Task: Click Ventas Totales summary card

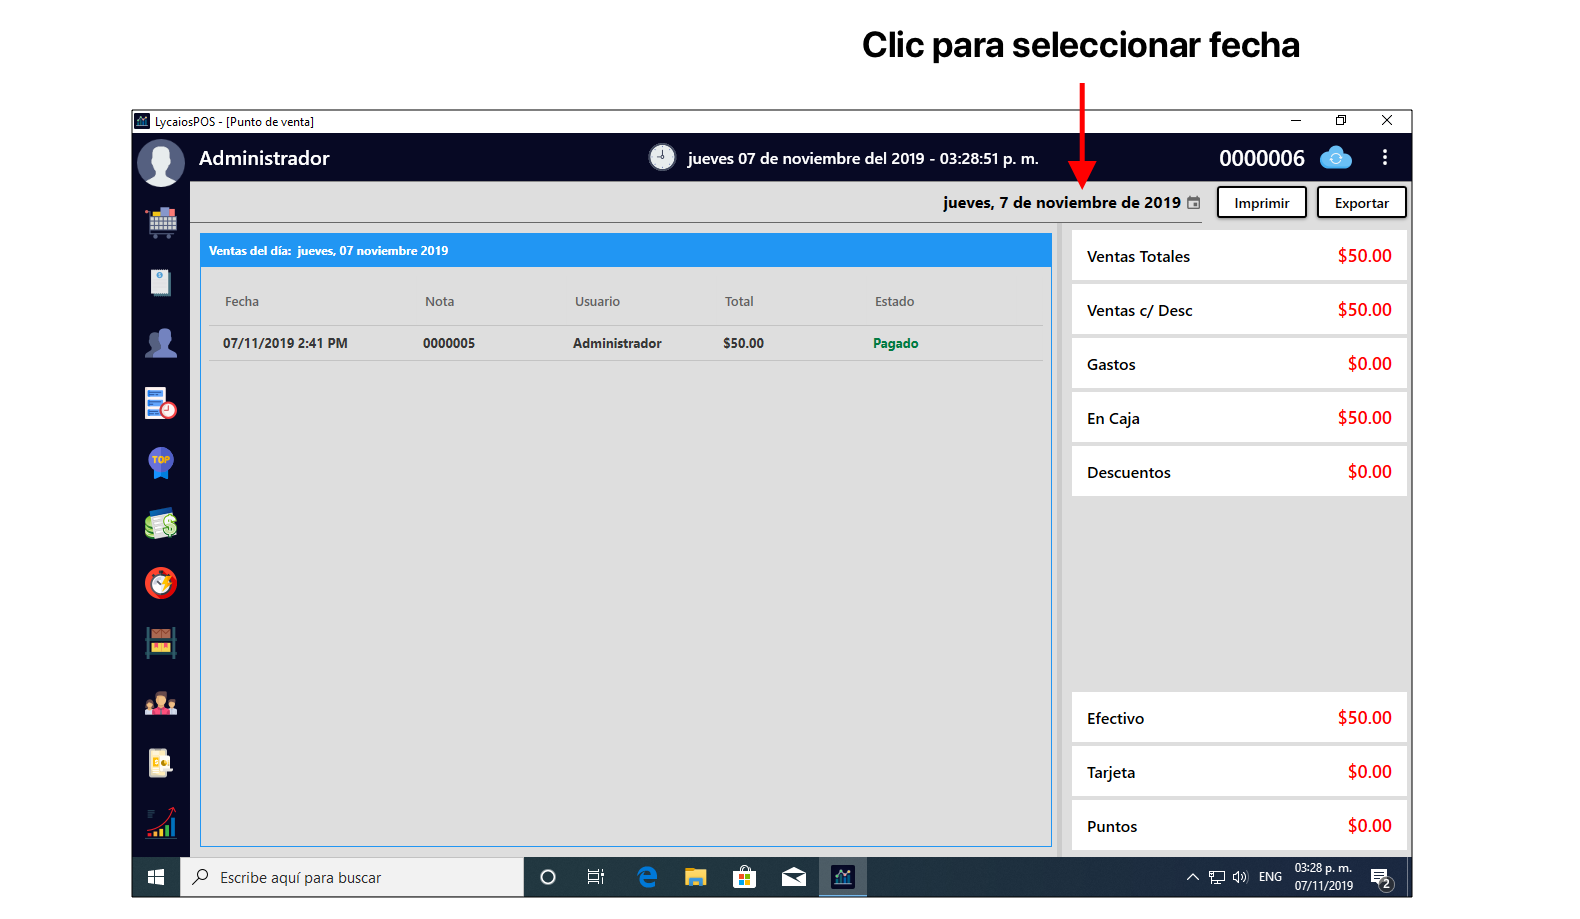Action: click(1239, 256)
